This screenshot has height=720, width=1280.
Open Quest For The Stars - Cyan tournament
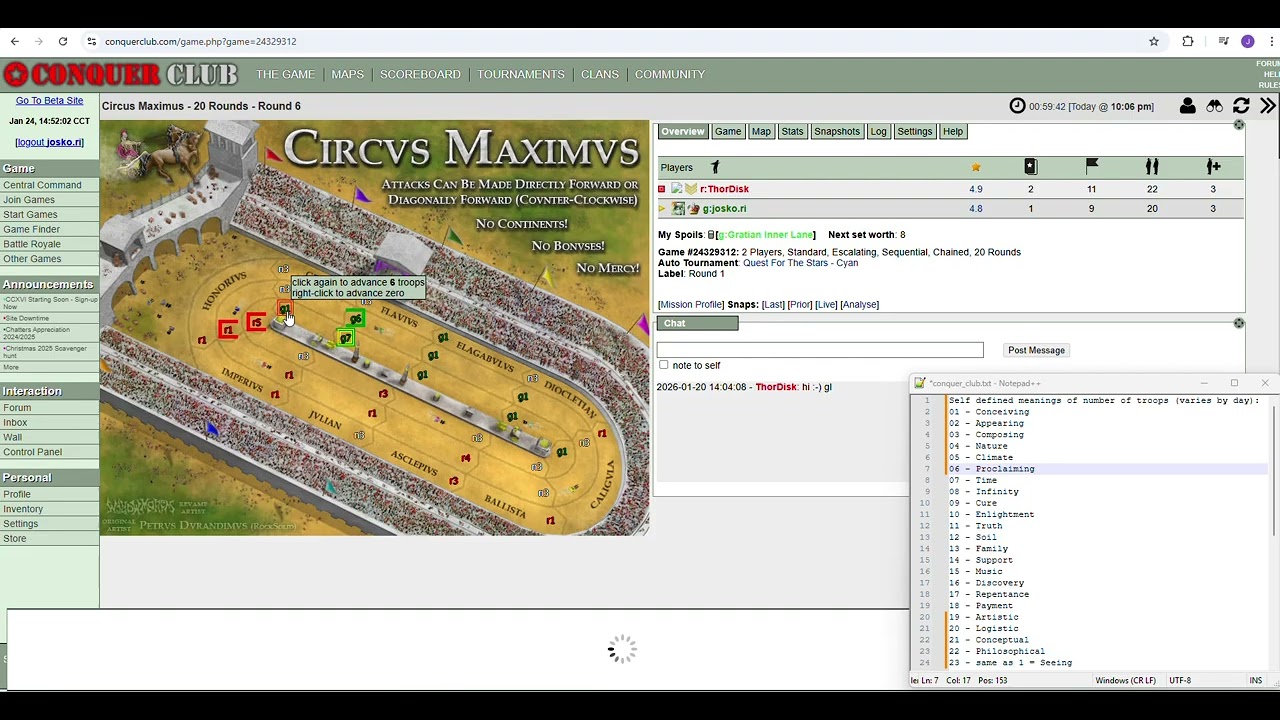800,263
